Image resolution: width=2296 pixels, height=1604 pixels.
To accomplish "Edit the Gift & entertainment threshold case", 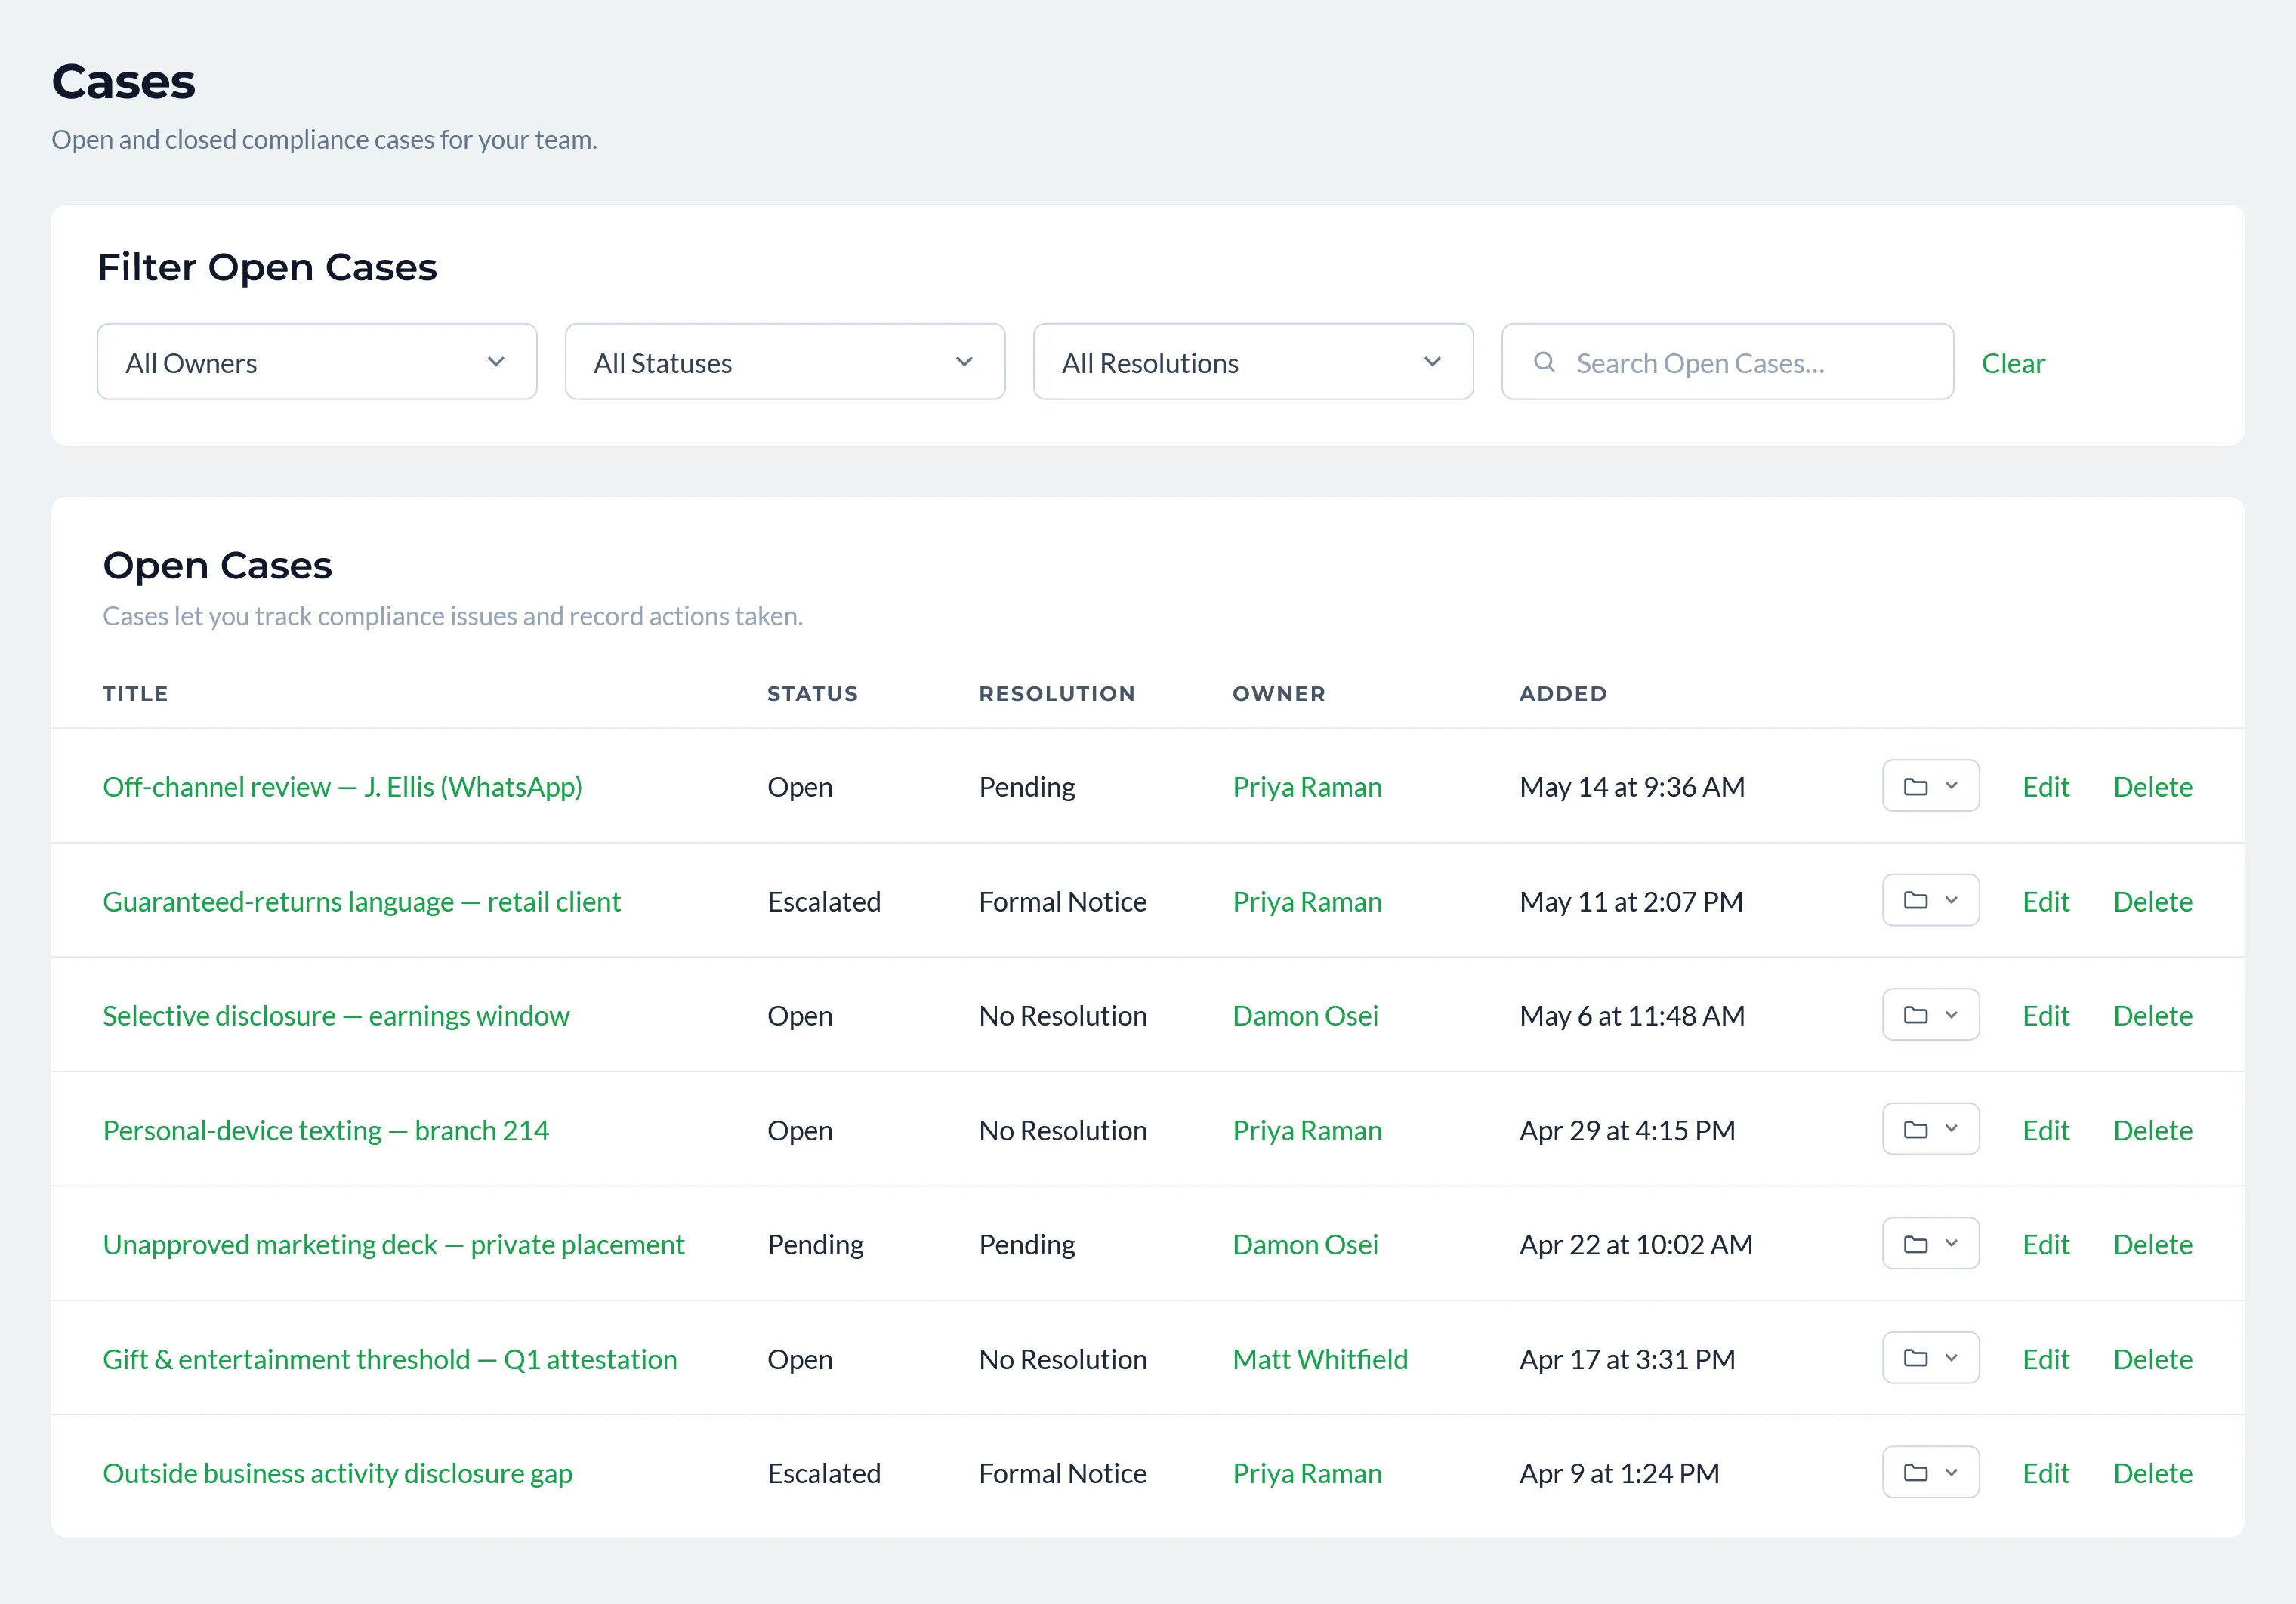I will tap(2045, 1359).
